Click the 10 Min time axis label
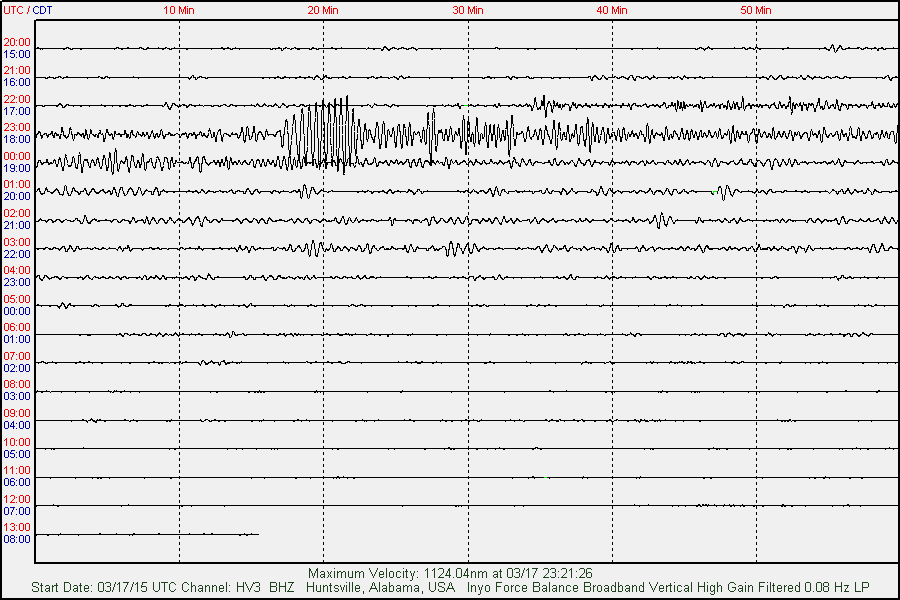Image resolution: width=900 pixels, height=600 pixels. [x=179, y=10]
